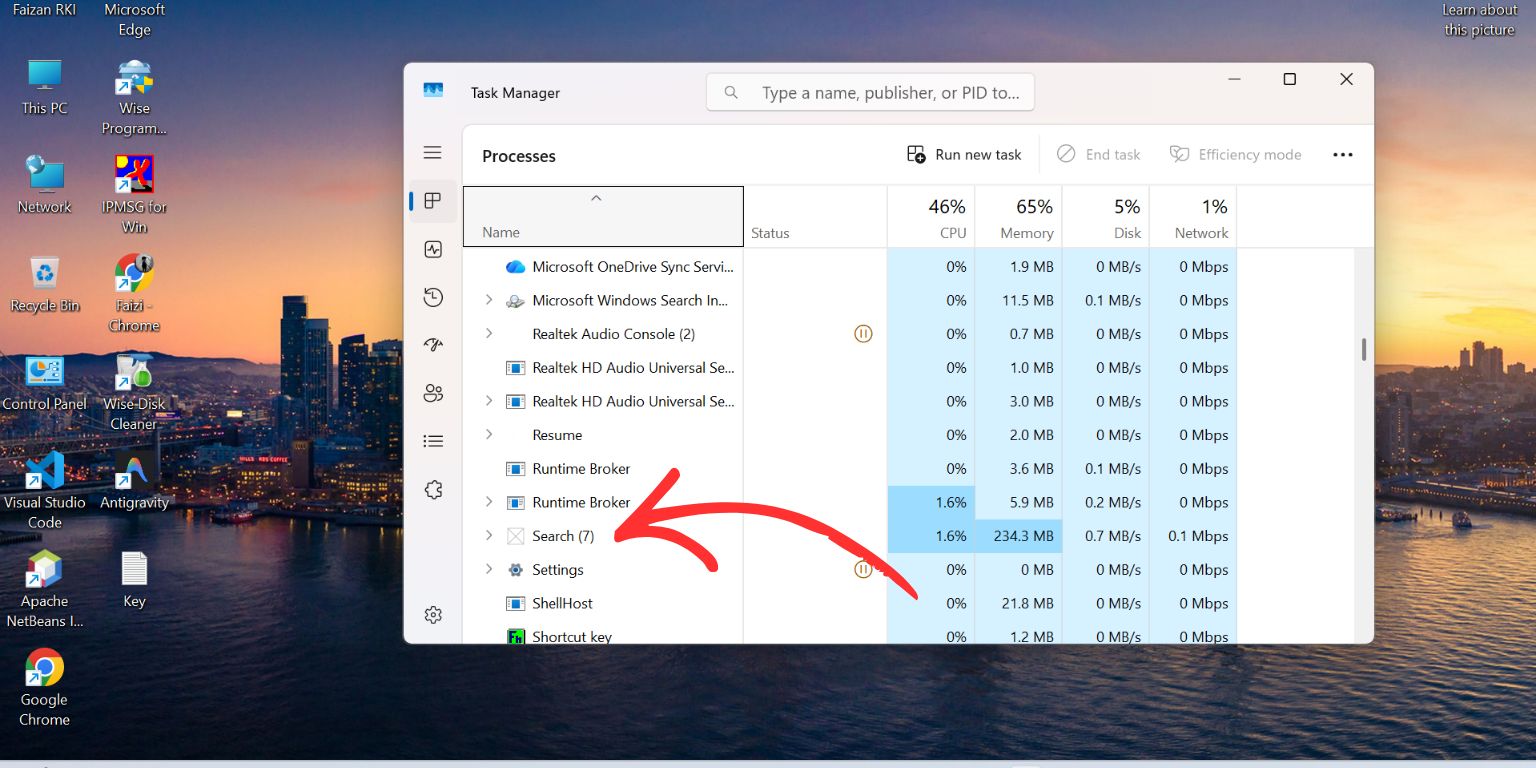1536x768 pixels.
Task: Open the Users page in sidebar
Action: tap(432, 393)
